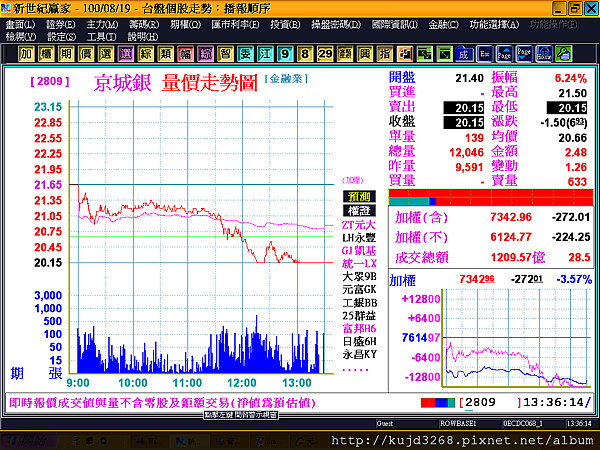The image size is (600, 450).
Task: Open the 匯市利率(F) menu
Action: (x=235, y=25)
